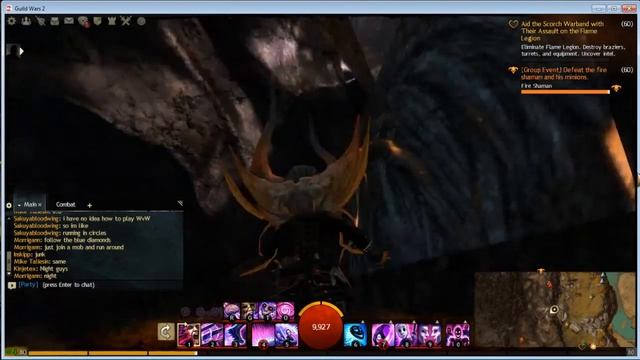
Task: Click the Mike Taliesin name in chat
Action: click(32, 261)
